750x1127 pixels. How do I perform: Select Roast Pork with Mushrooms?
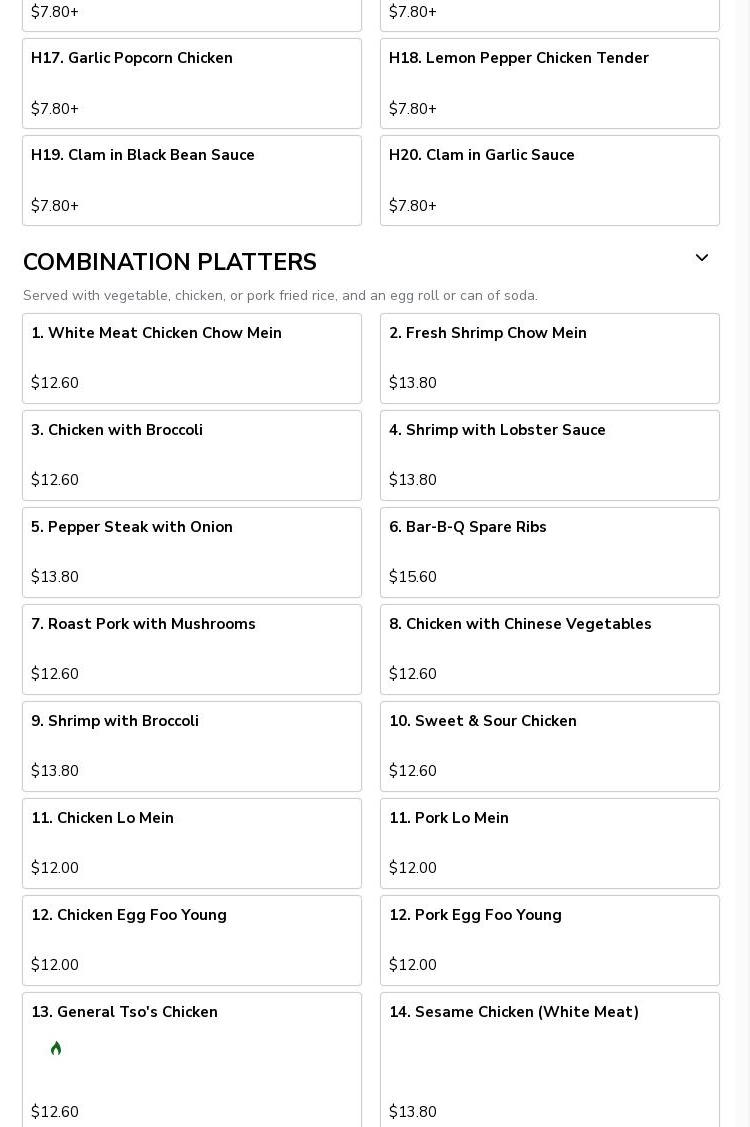192,649
